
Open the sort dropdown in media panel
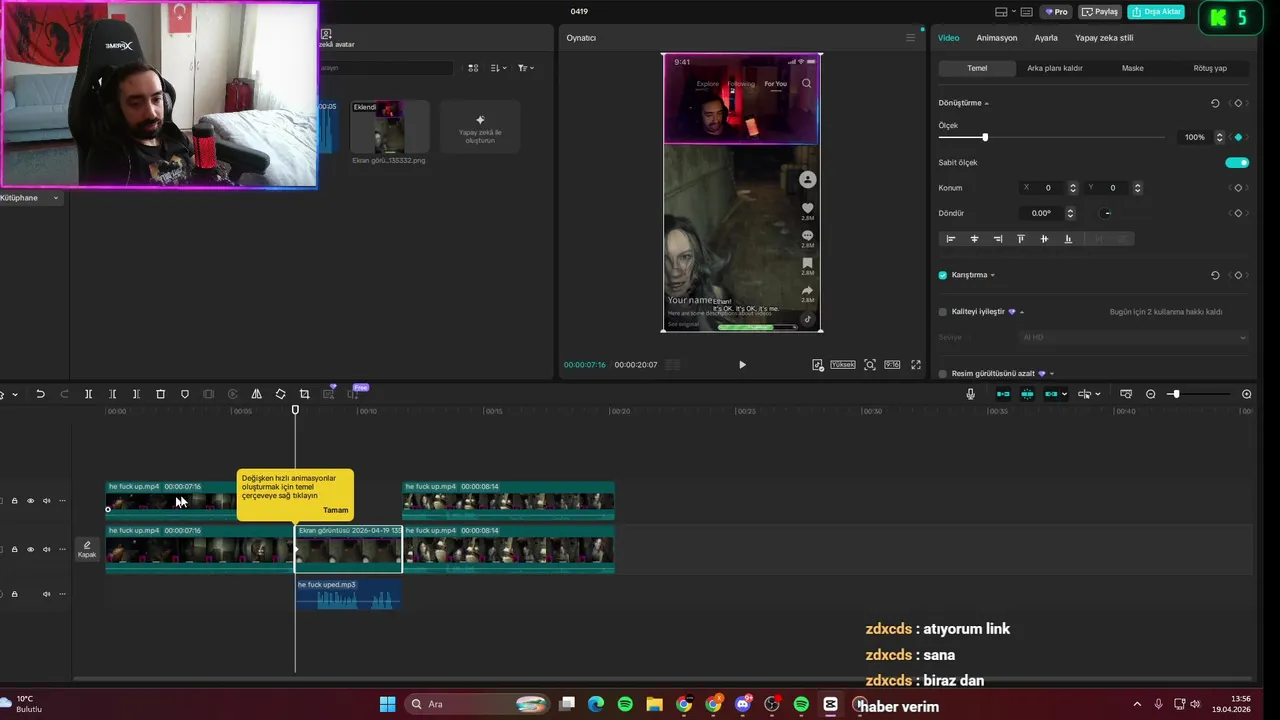[500, 68]
